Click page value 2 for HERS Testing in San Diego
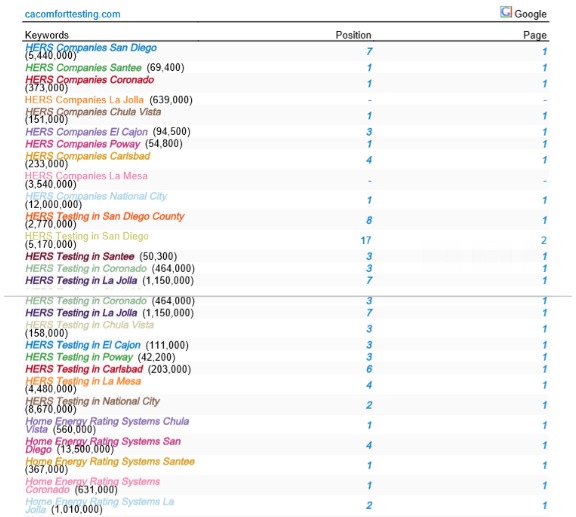This screenshot has height=517, width=576. 544,240
